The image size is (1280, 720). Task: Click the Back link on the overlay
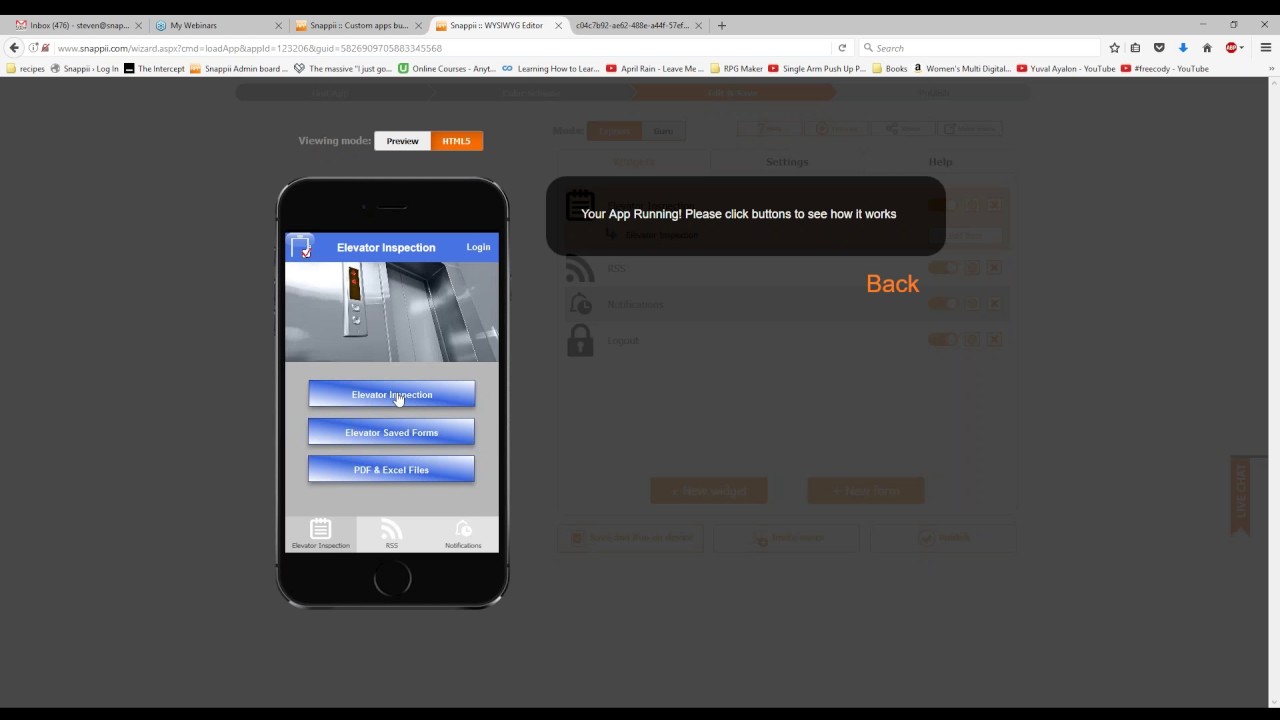892,284
